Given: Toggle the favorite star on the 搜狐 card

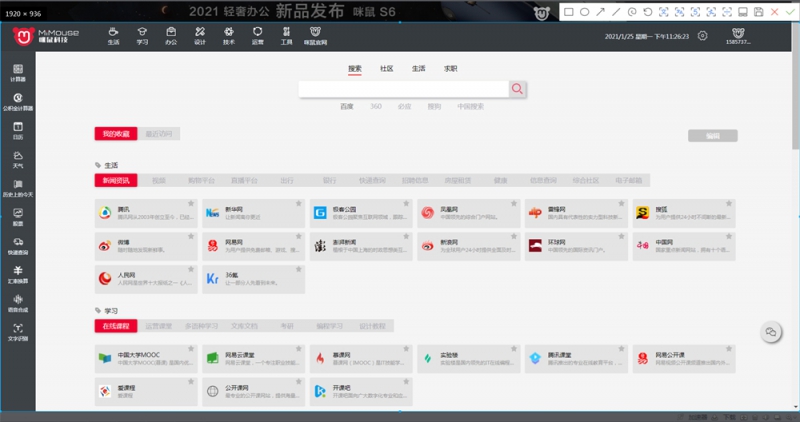Looking at the screenshot, I should coord(729,204).
